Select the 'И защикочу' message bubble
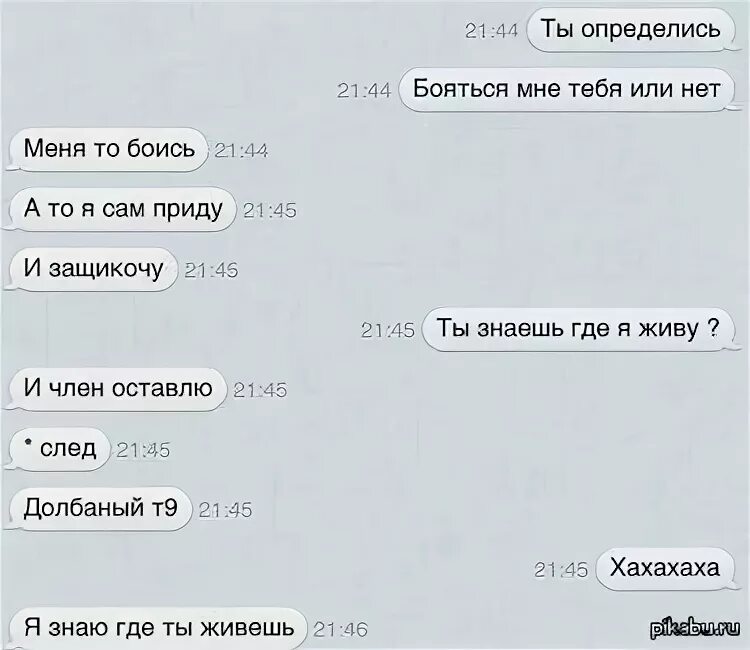This screenshot has width=750, height=650. 93,269
